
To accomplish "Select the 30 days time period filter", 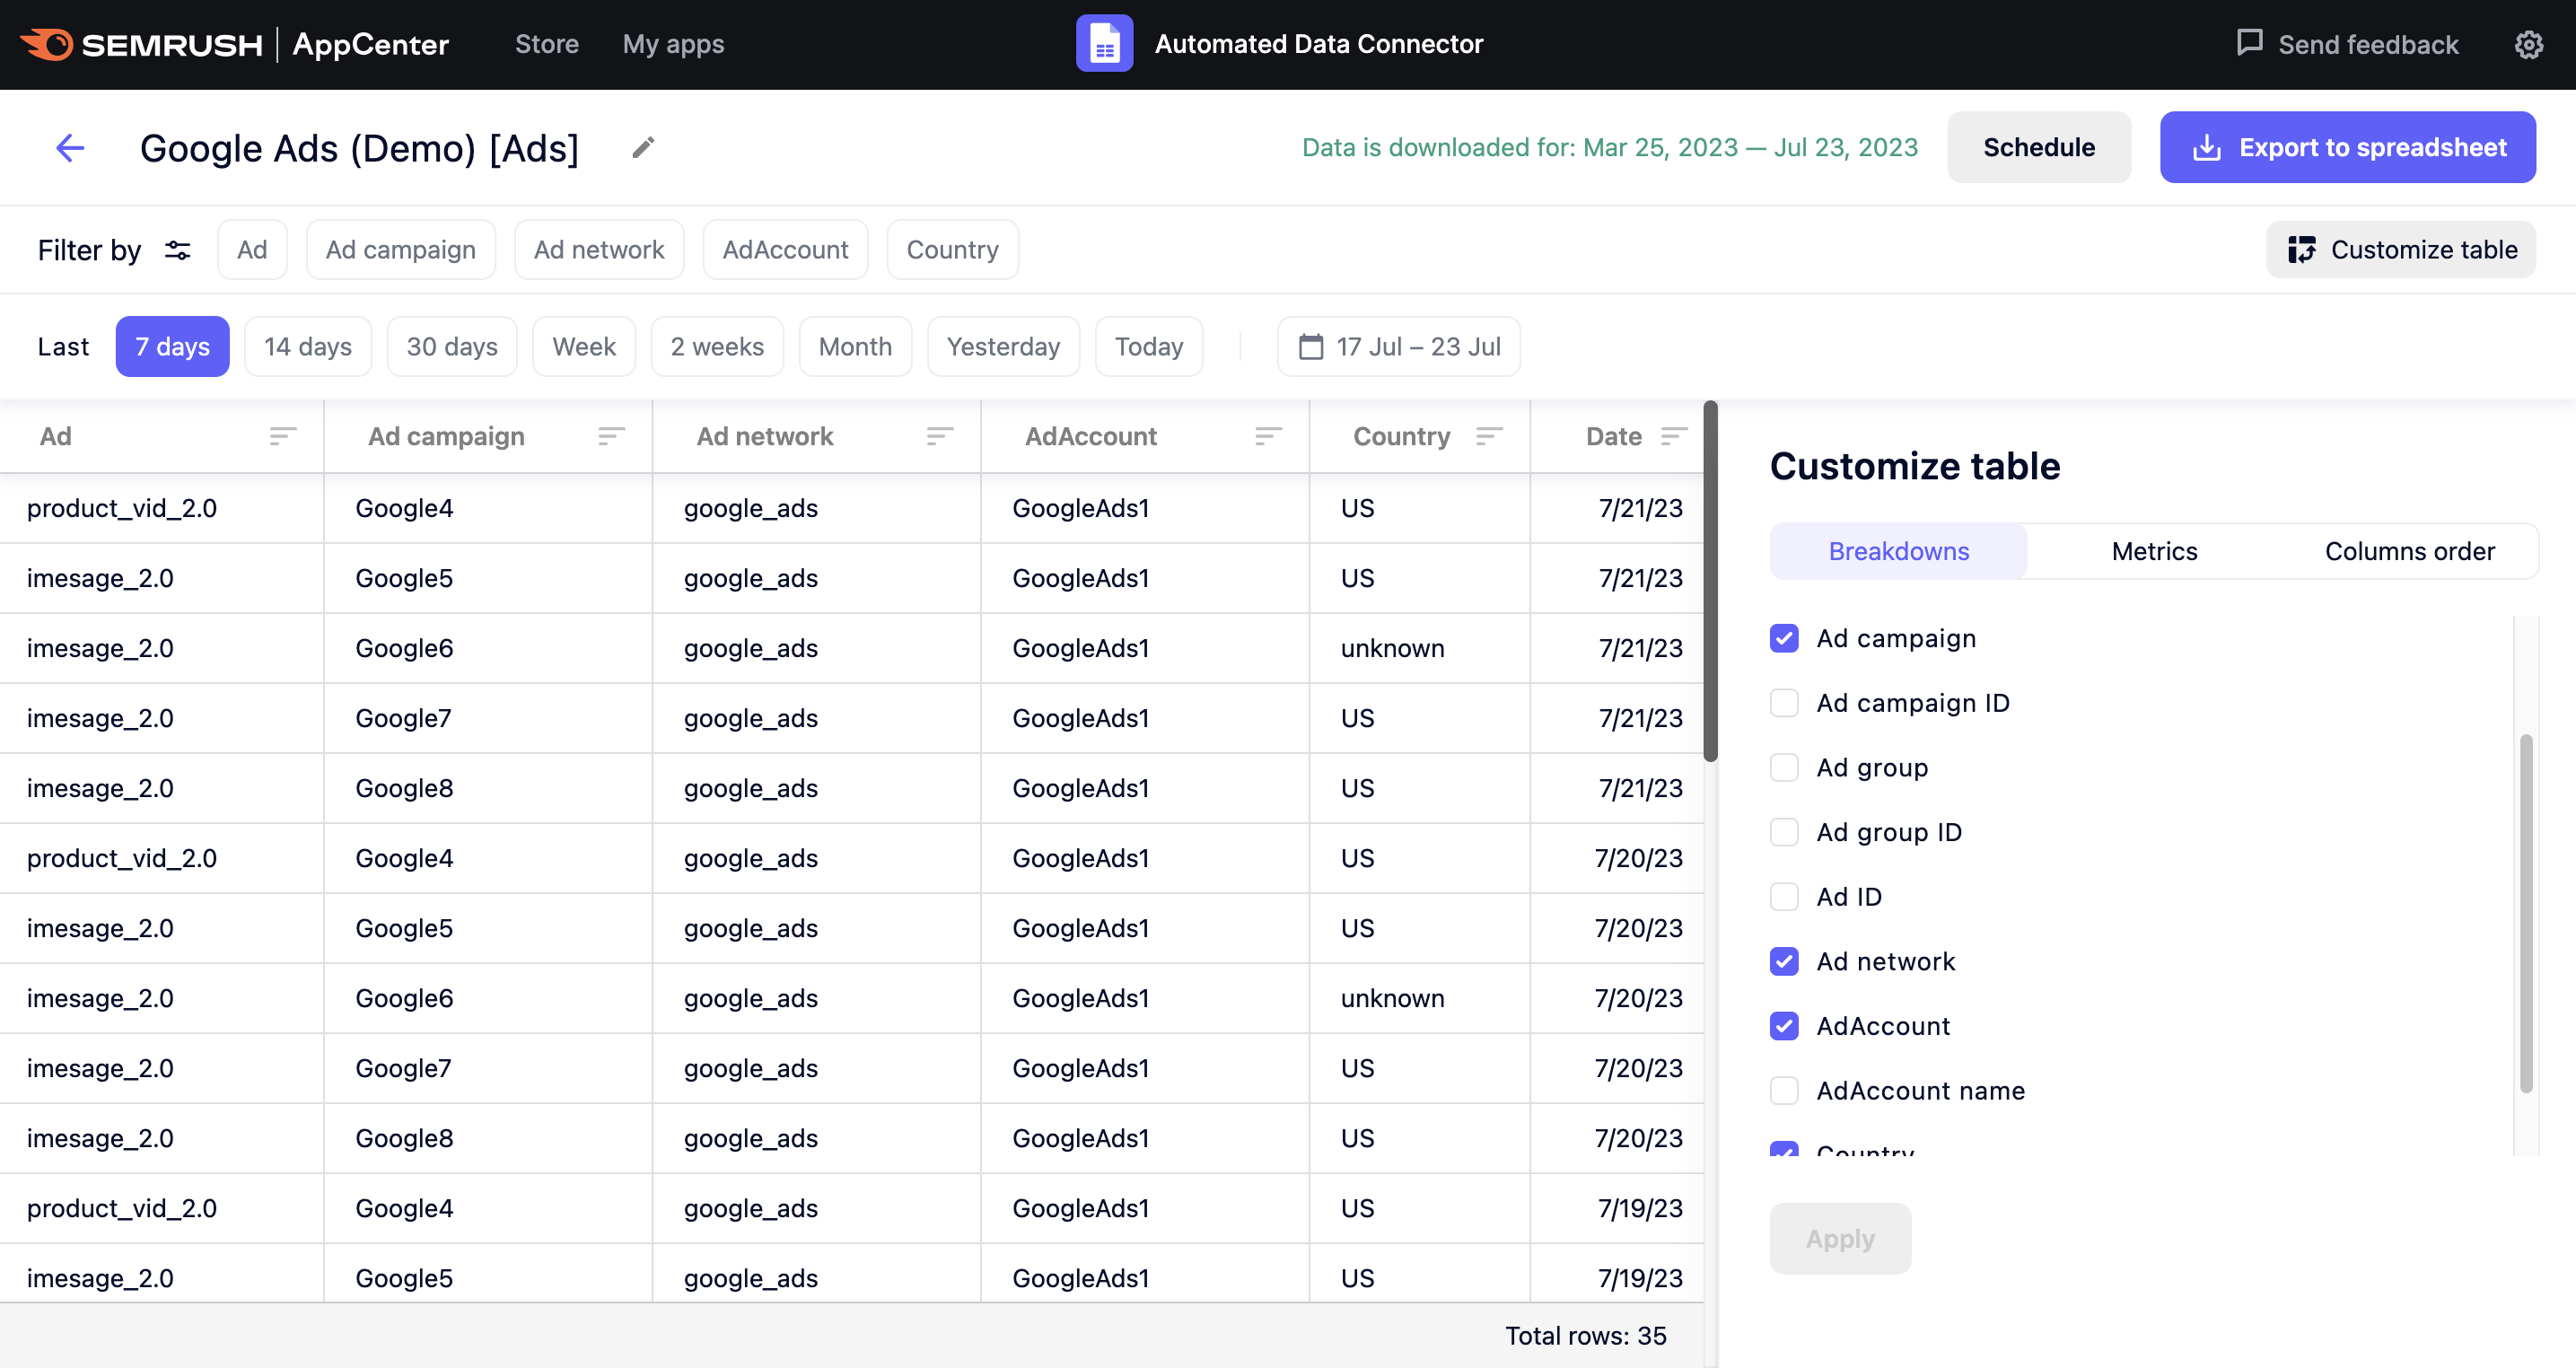I will 451,346.
